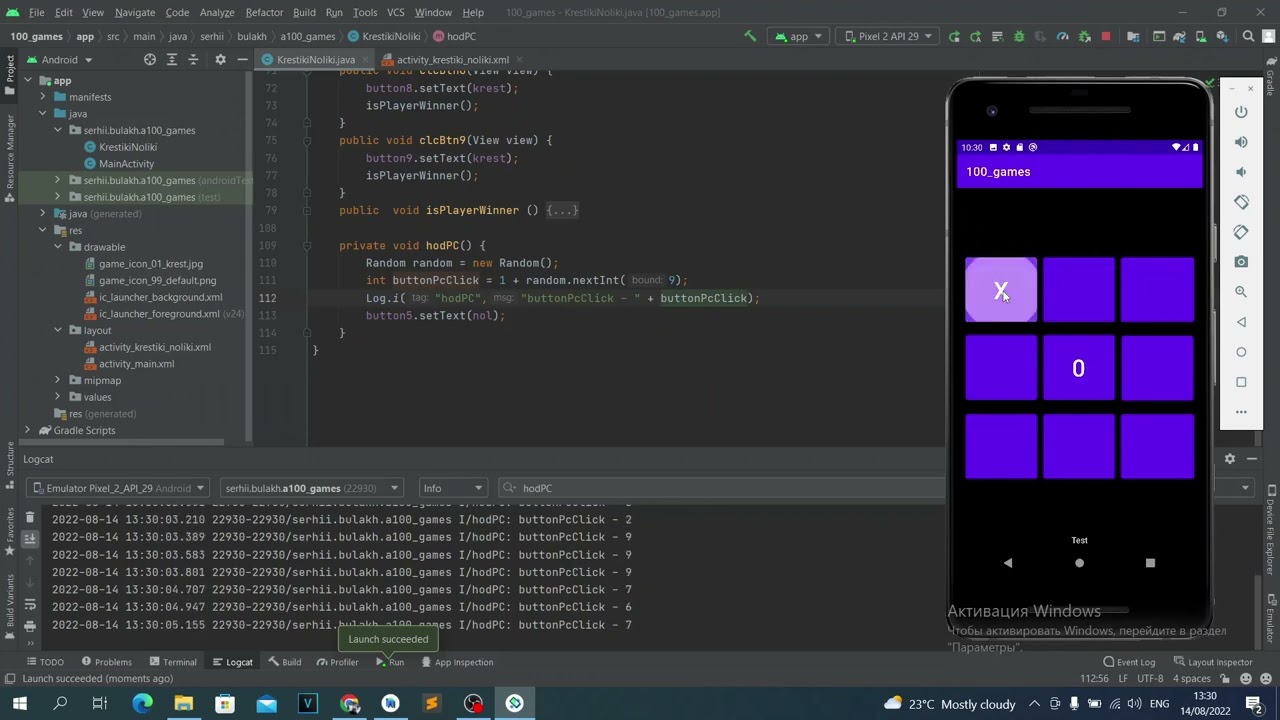Tap the center 0 game cell
1280x720 pixels.
pos(1078,368)
